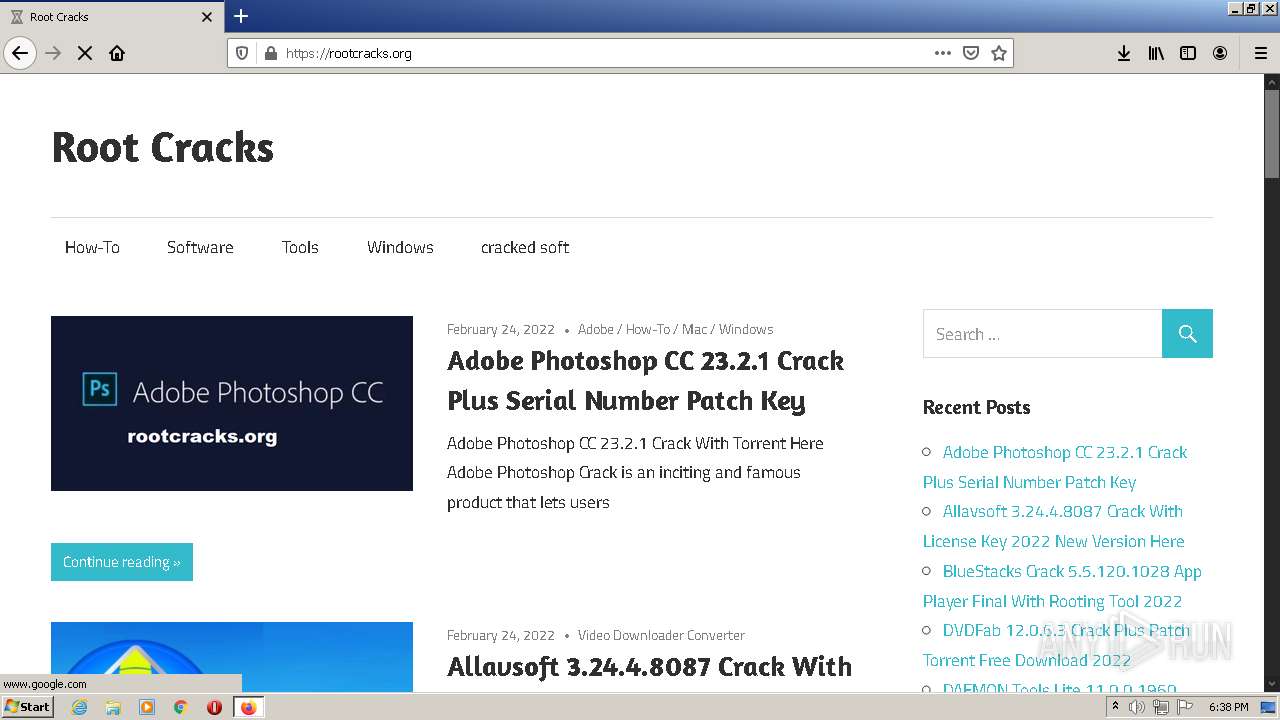Open the Firefox hamburger menu
The width and height of the screenshot is (1280, 720).
click(x=1260, y=53)
